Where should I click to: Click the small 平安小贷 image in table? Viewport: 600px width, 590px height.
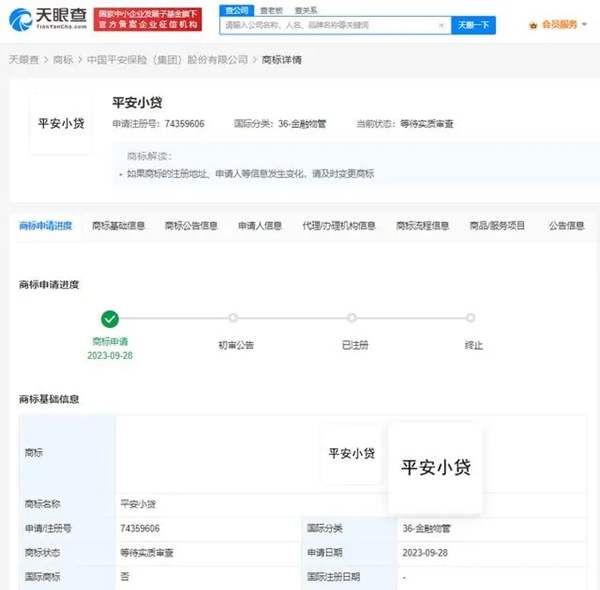352,454
